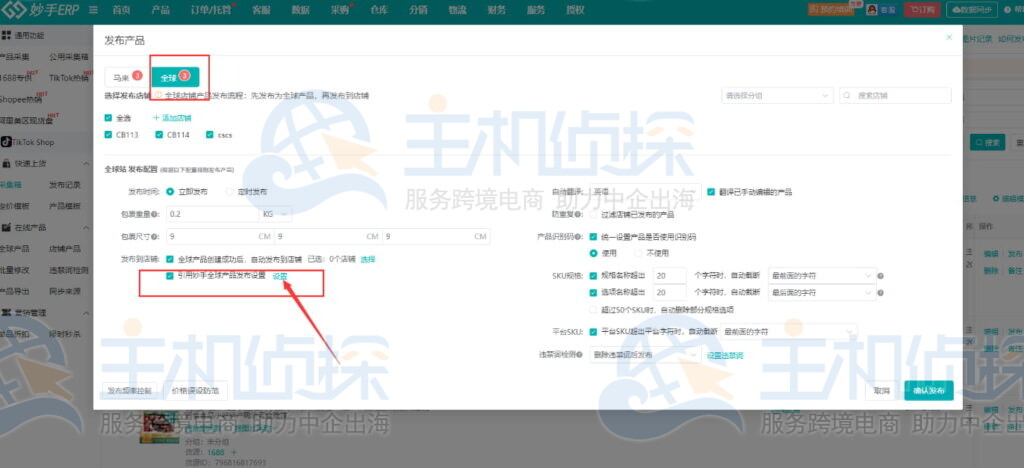Click the help icon next to 防重复

click(580, 214)
